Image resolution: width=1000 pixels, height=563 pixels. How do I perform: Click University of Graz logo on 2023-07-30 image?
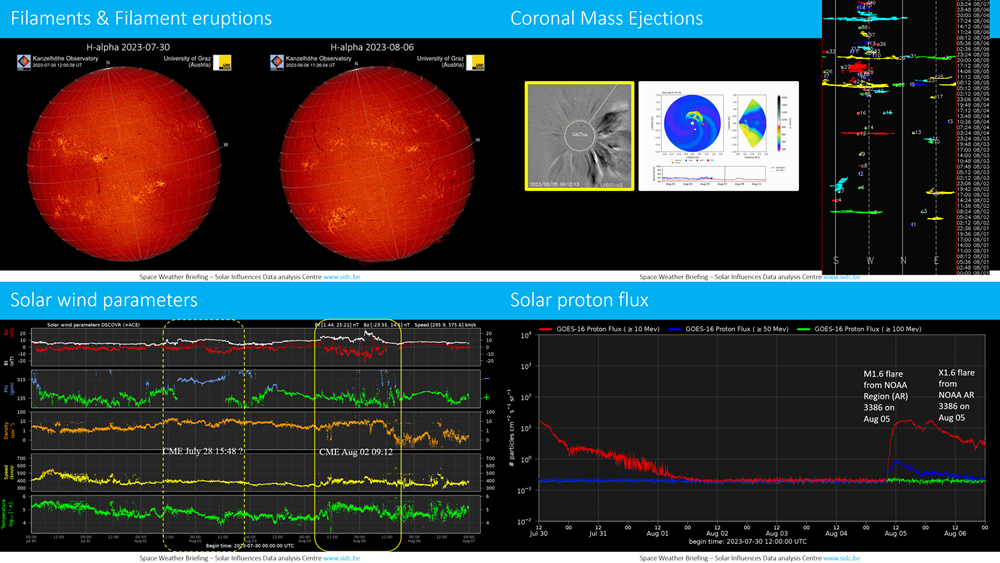[224, 62]
